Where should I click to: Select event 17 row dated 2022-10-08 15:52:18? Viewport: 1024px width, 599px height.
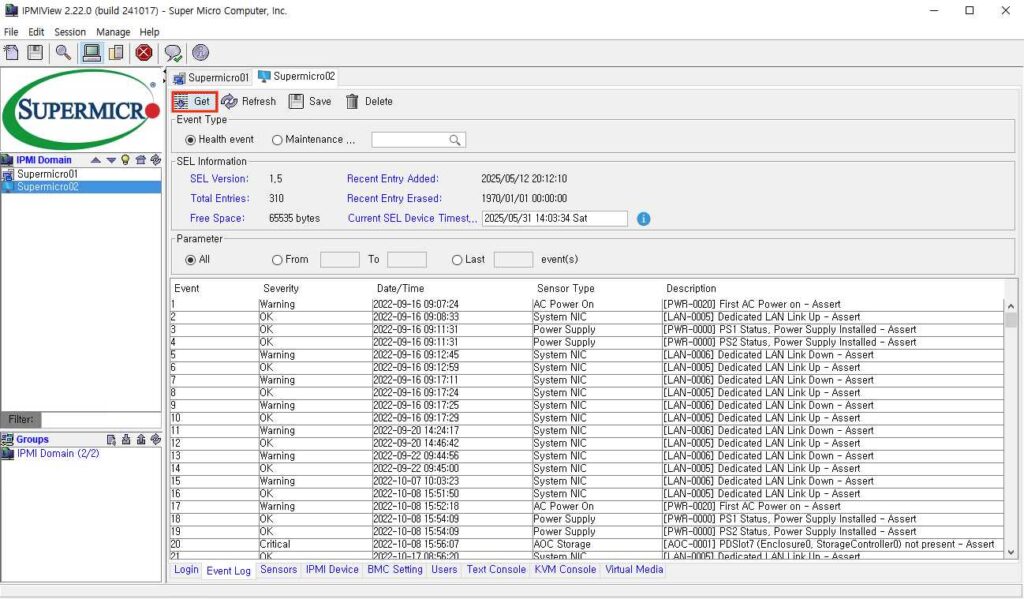click(x=586, y=506)
